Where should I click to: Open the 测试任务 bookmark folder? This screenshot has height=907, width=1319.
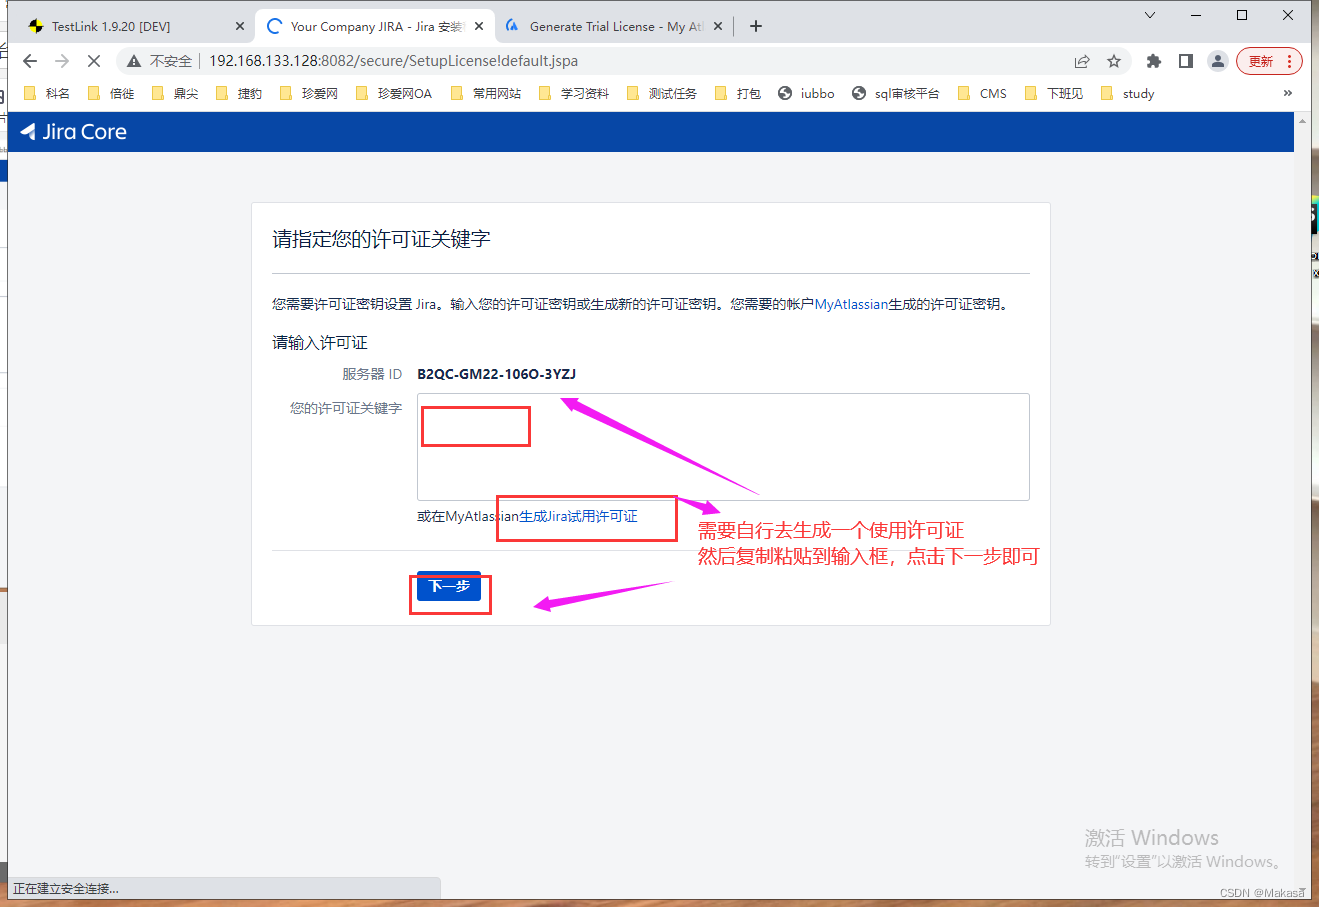click(662, 93)
